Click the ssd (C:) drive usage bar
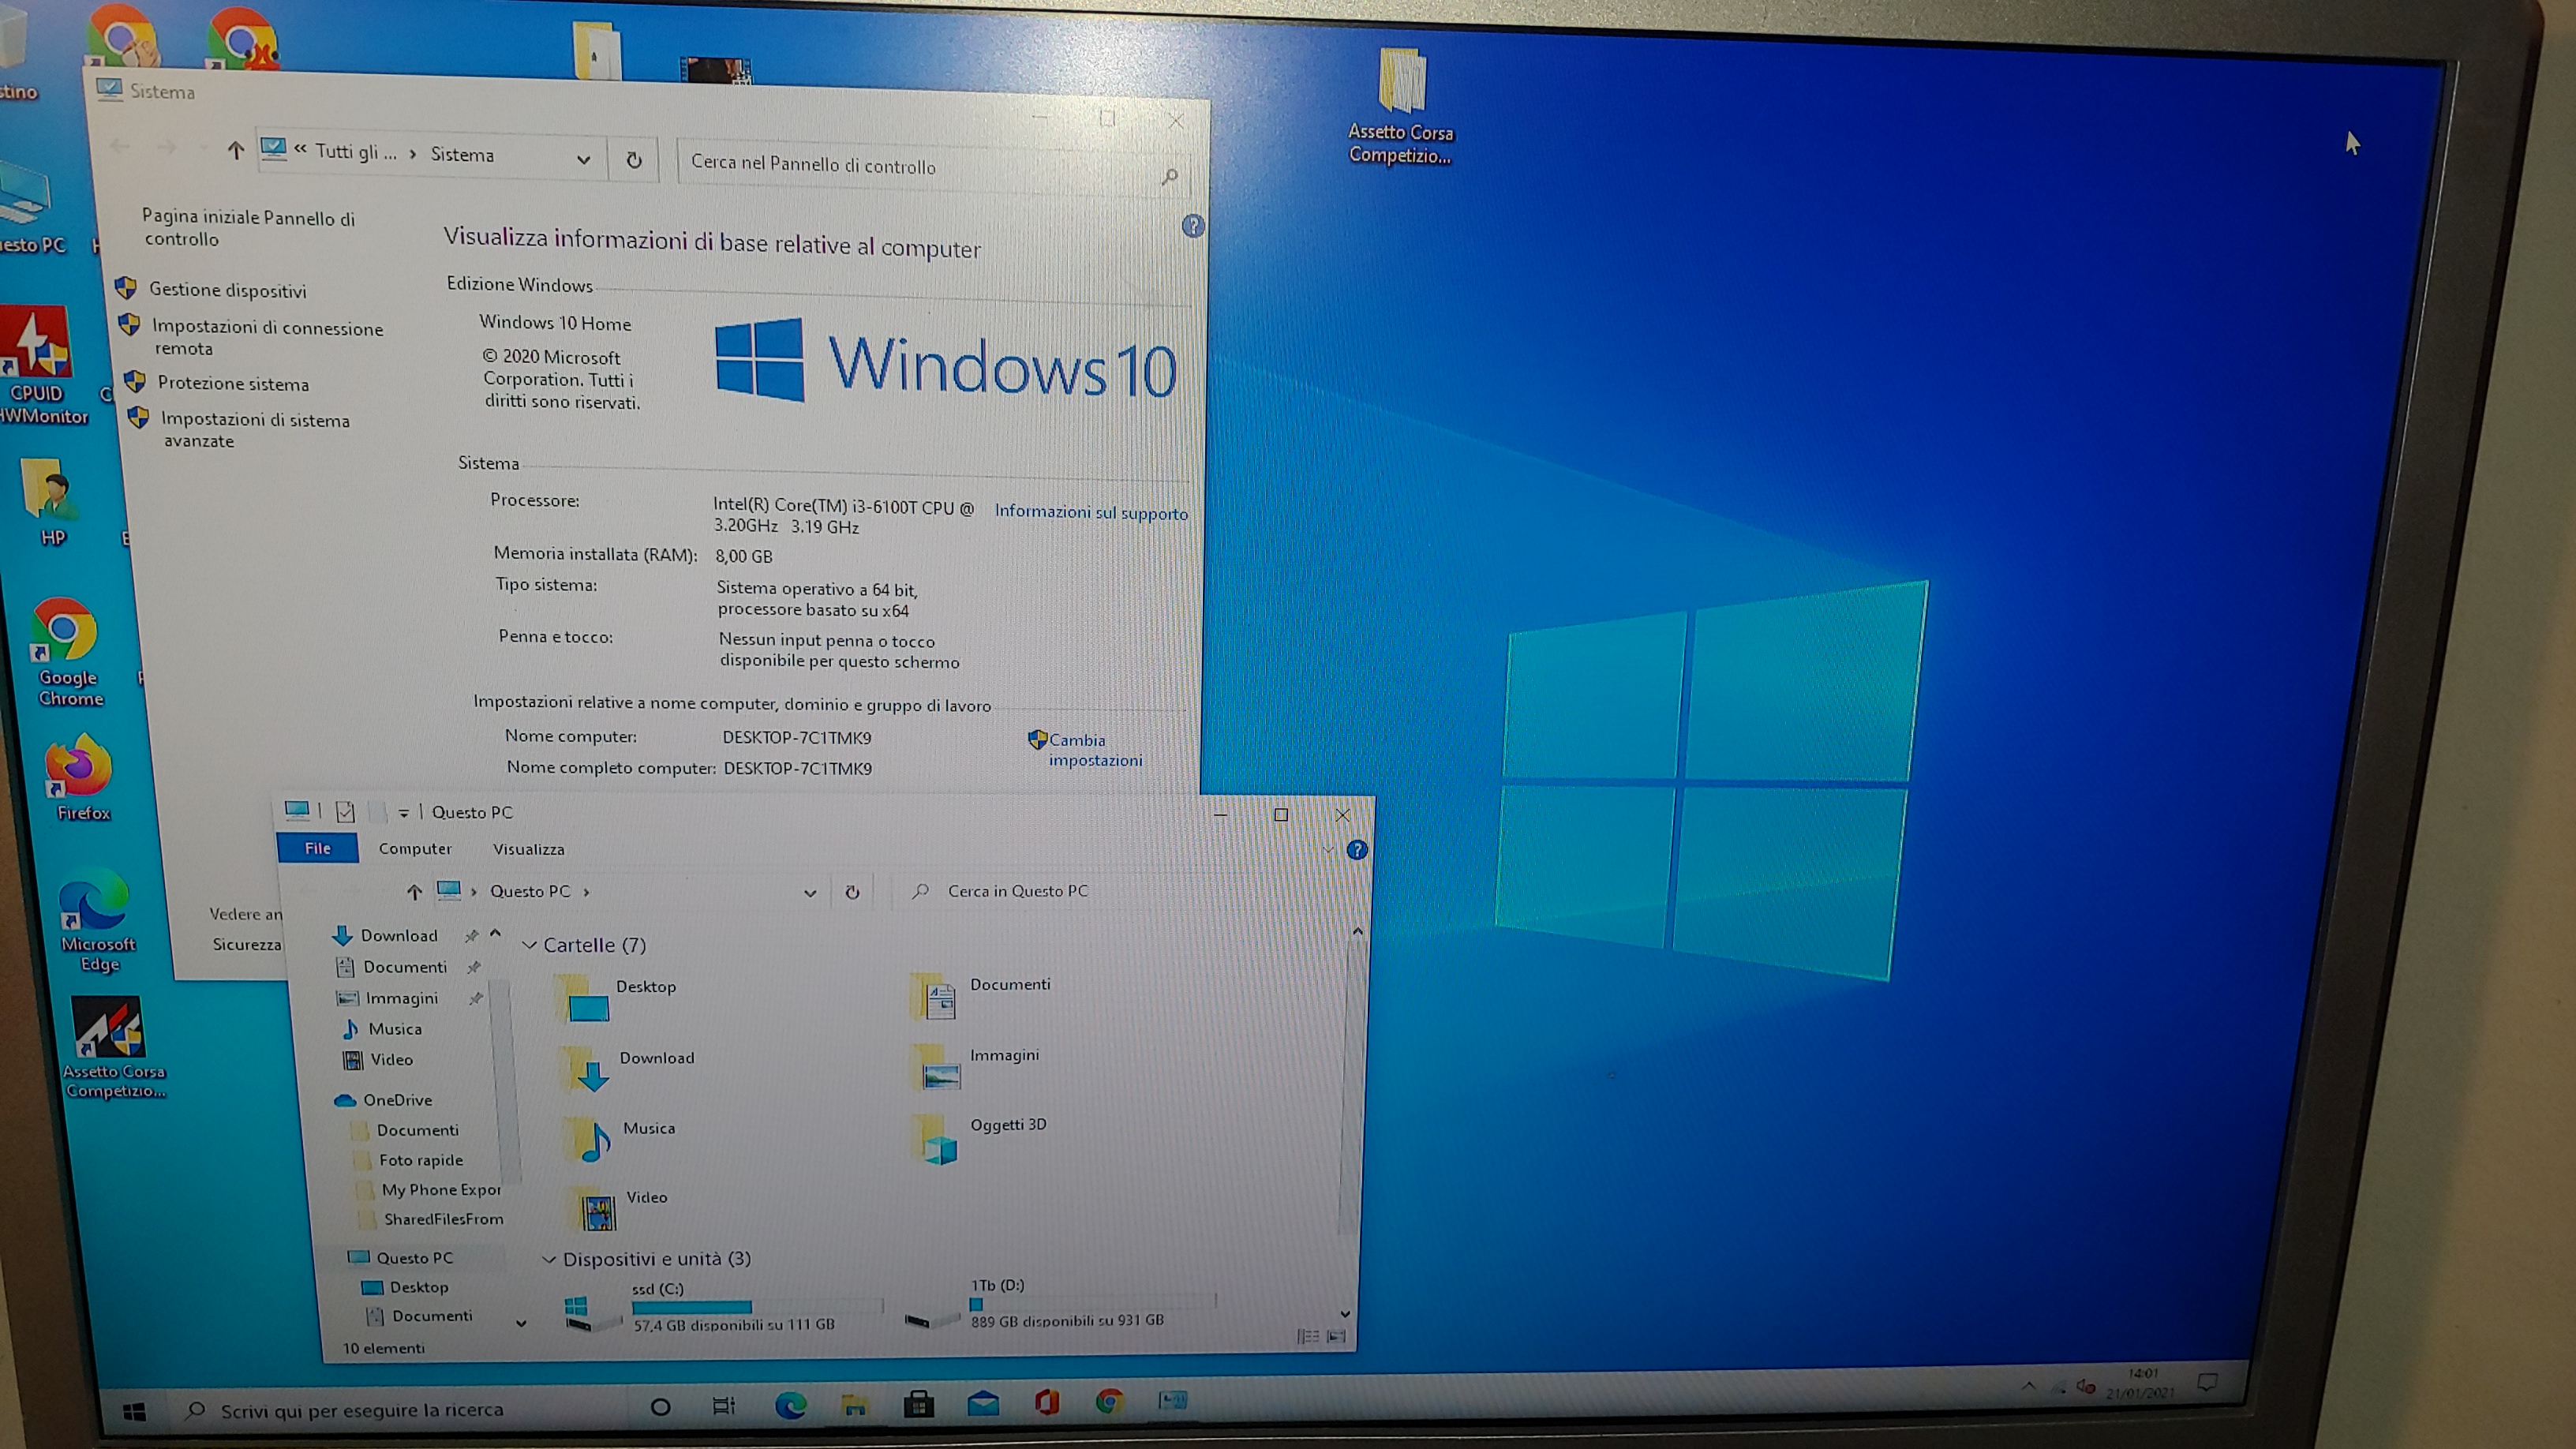This screenshot has width=2576, height=1449. [x=756, y=1307]
